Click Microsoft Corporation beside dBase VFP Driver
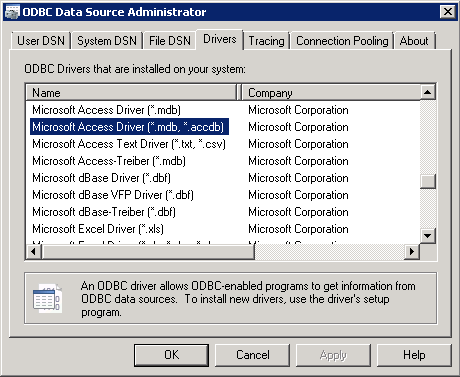The image size is (460, 377). [298, 195]
